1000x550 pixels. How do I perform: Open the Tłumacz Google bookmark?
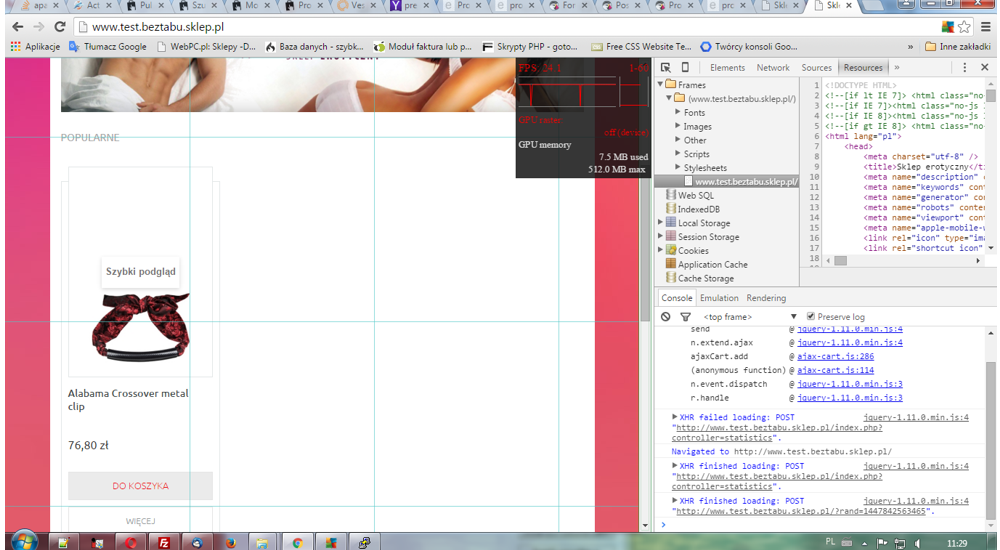[x=108, y=47]
